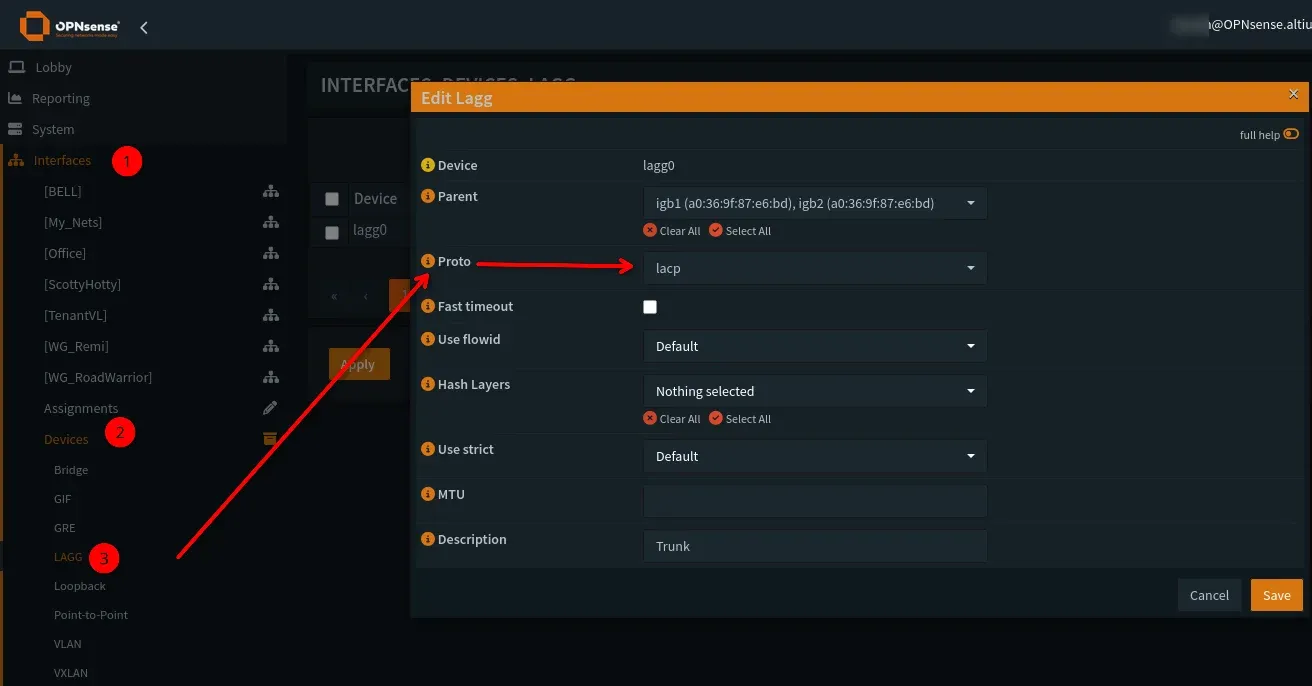
Task: Open the Bridge devices page
Action: (x=71, y=470)
